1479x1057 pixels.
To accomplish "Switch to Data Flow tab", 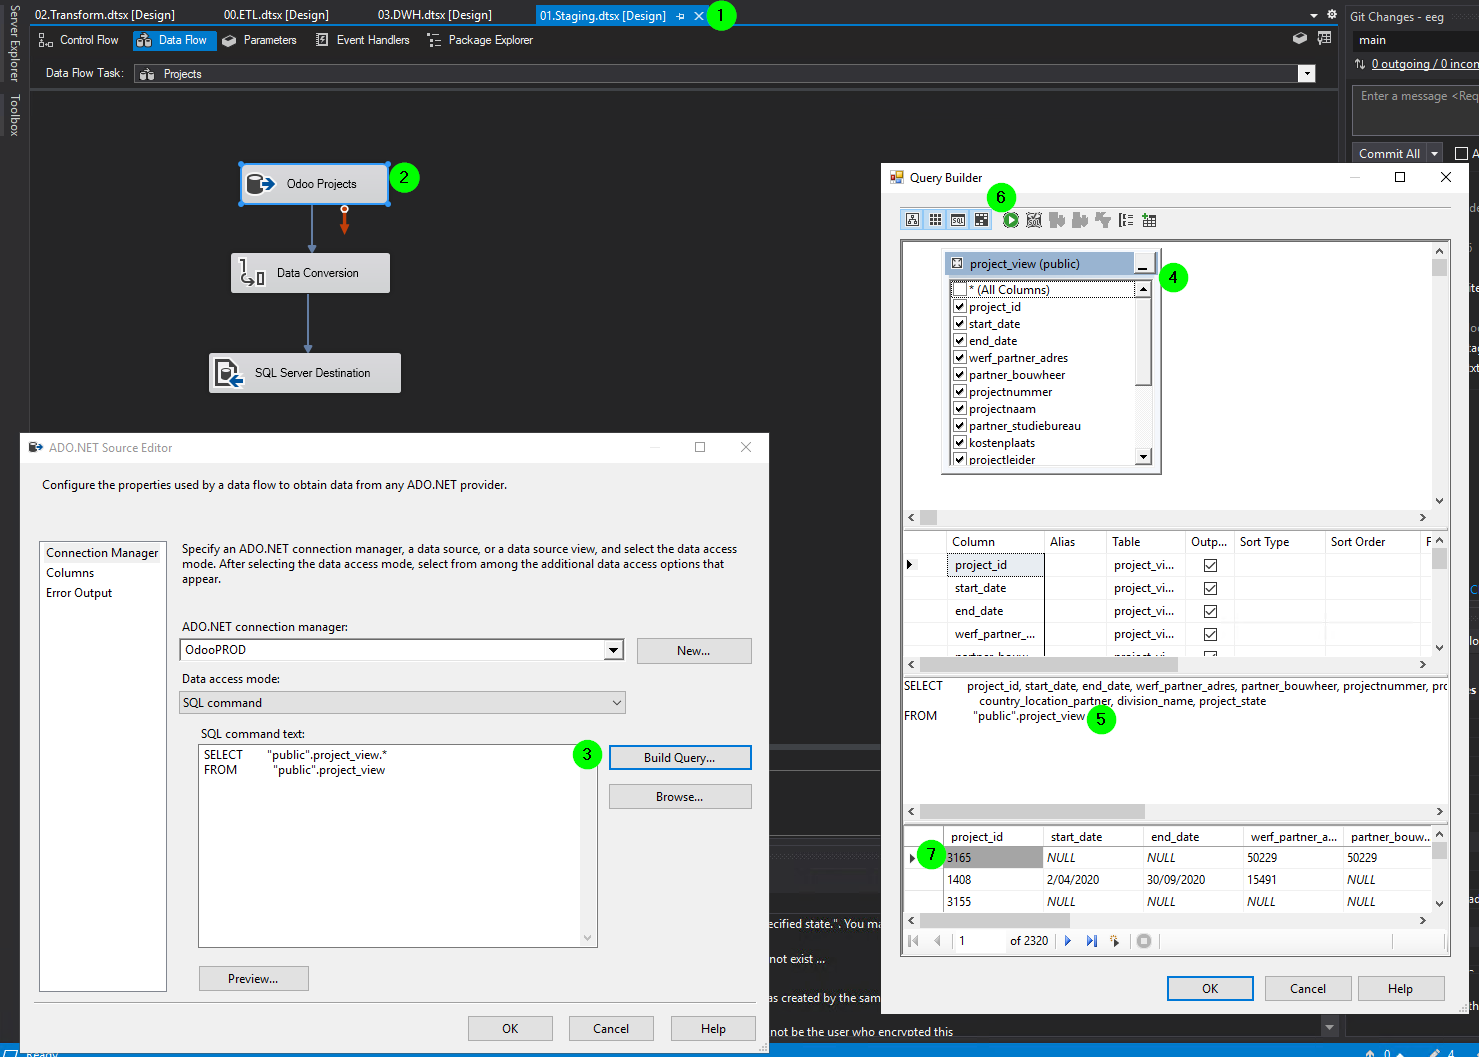I will click(x=175, y=40).
